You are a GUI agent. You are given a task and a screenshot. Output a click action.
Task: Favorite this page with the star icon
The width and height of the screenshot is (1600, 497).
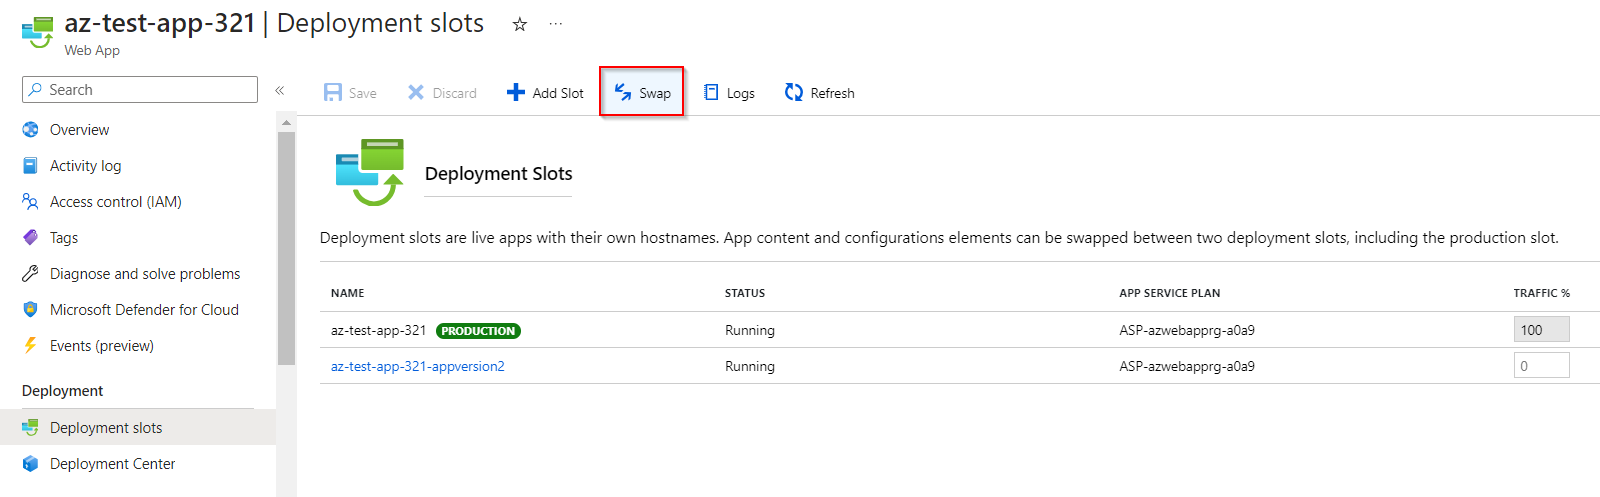[520, 24]
